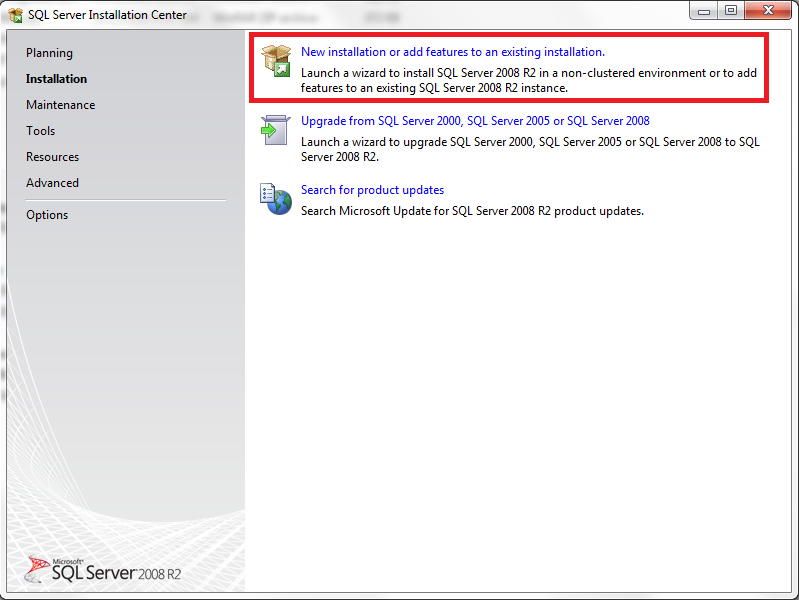Open the Maintenance section
Viewport: 799px width, 600px height.
coord(61,105)
